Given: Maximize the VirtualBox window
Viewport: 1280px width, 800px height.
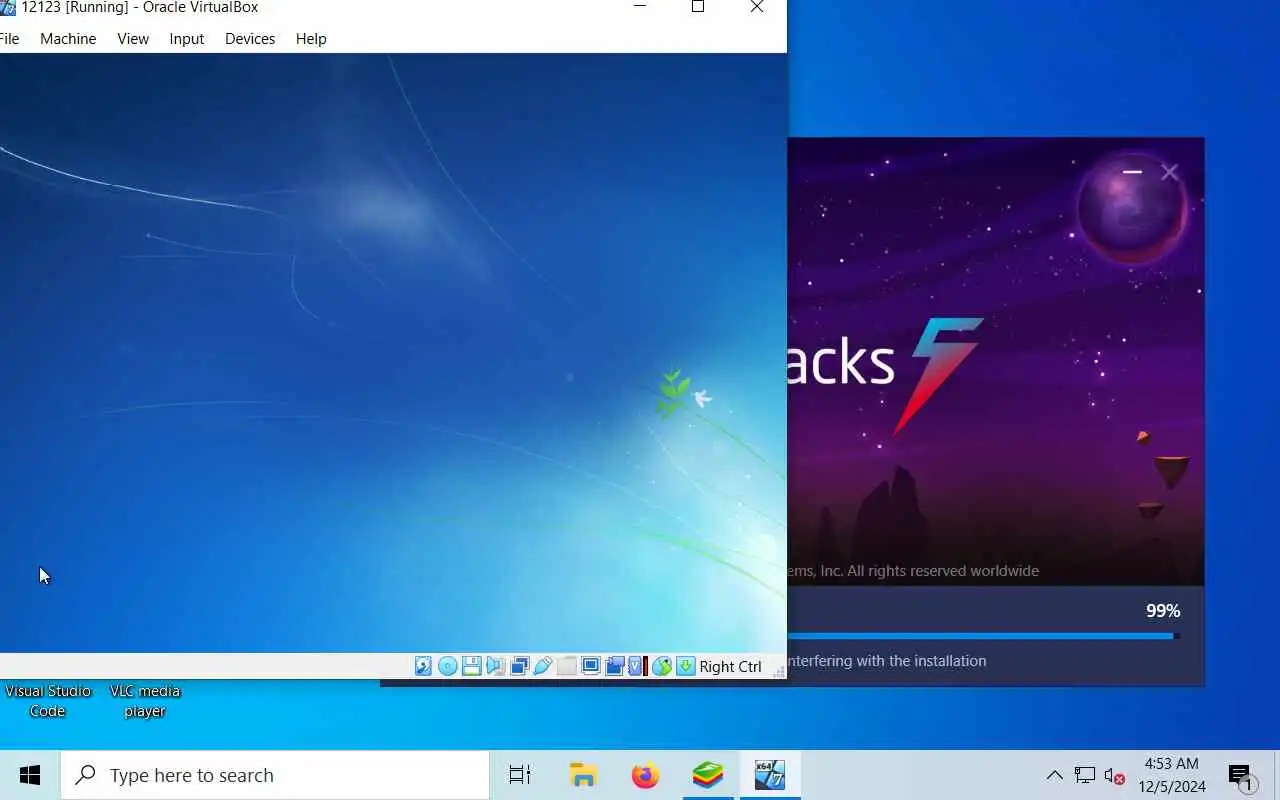Looking at the screenshot, I should [698, 7].
